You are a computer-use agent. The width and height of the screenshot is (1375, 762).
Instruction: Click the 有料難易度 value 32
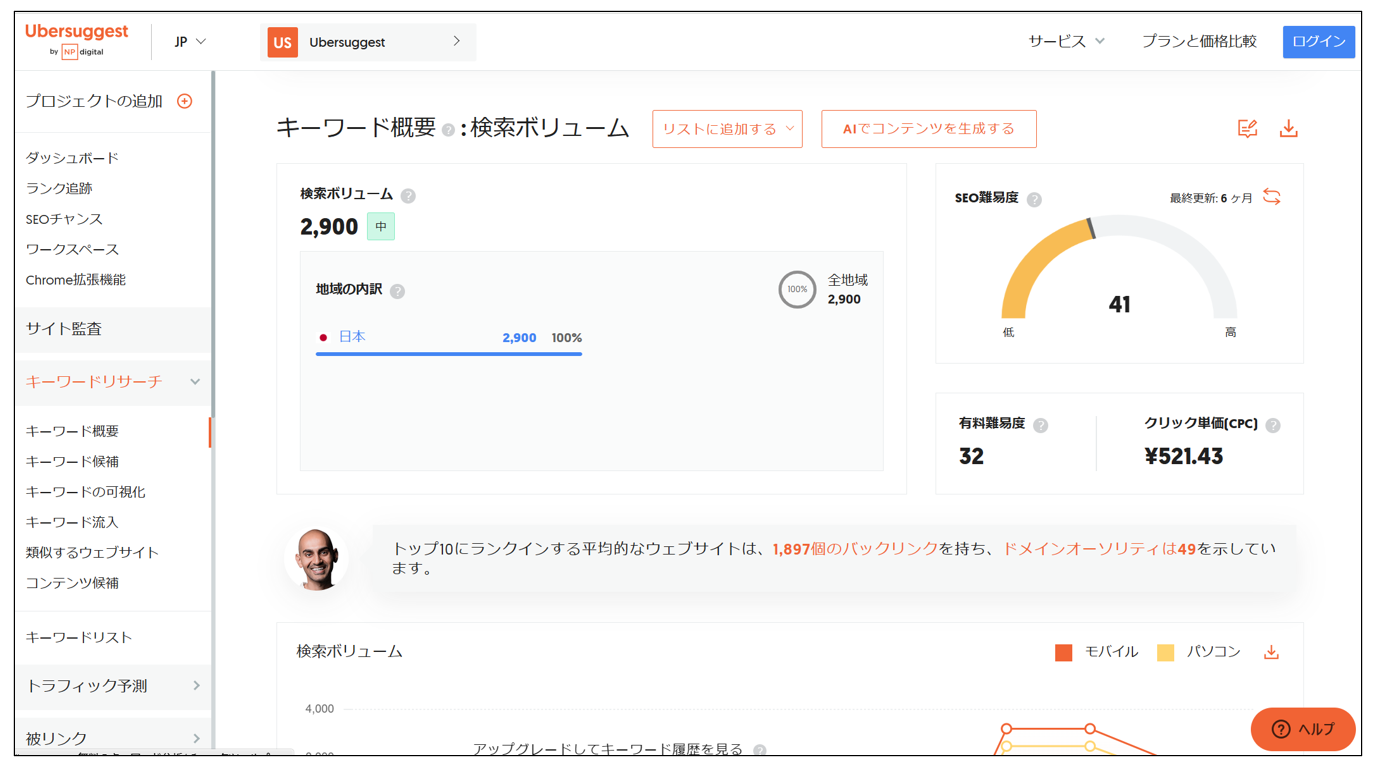971,457
